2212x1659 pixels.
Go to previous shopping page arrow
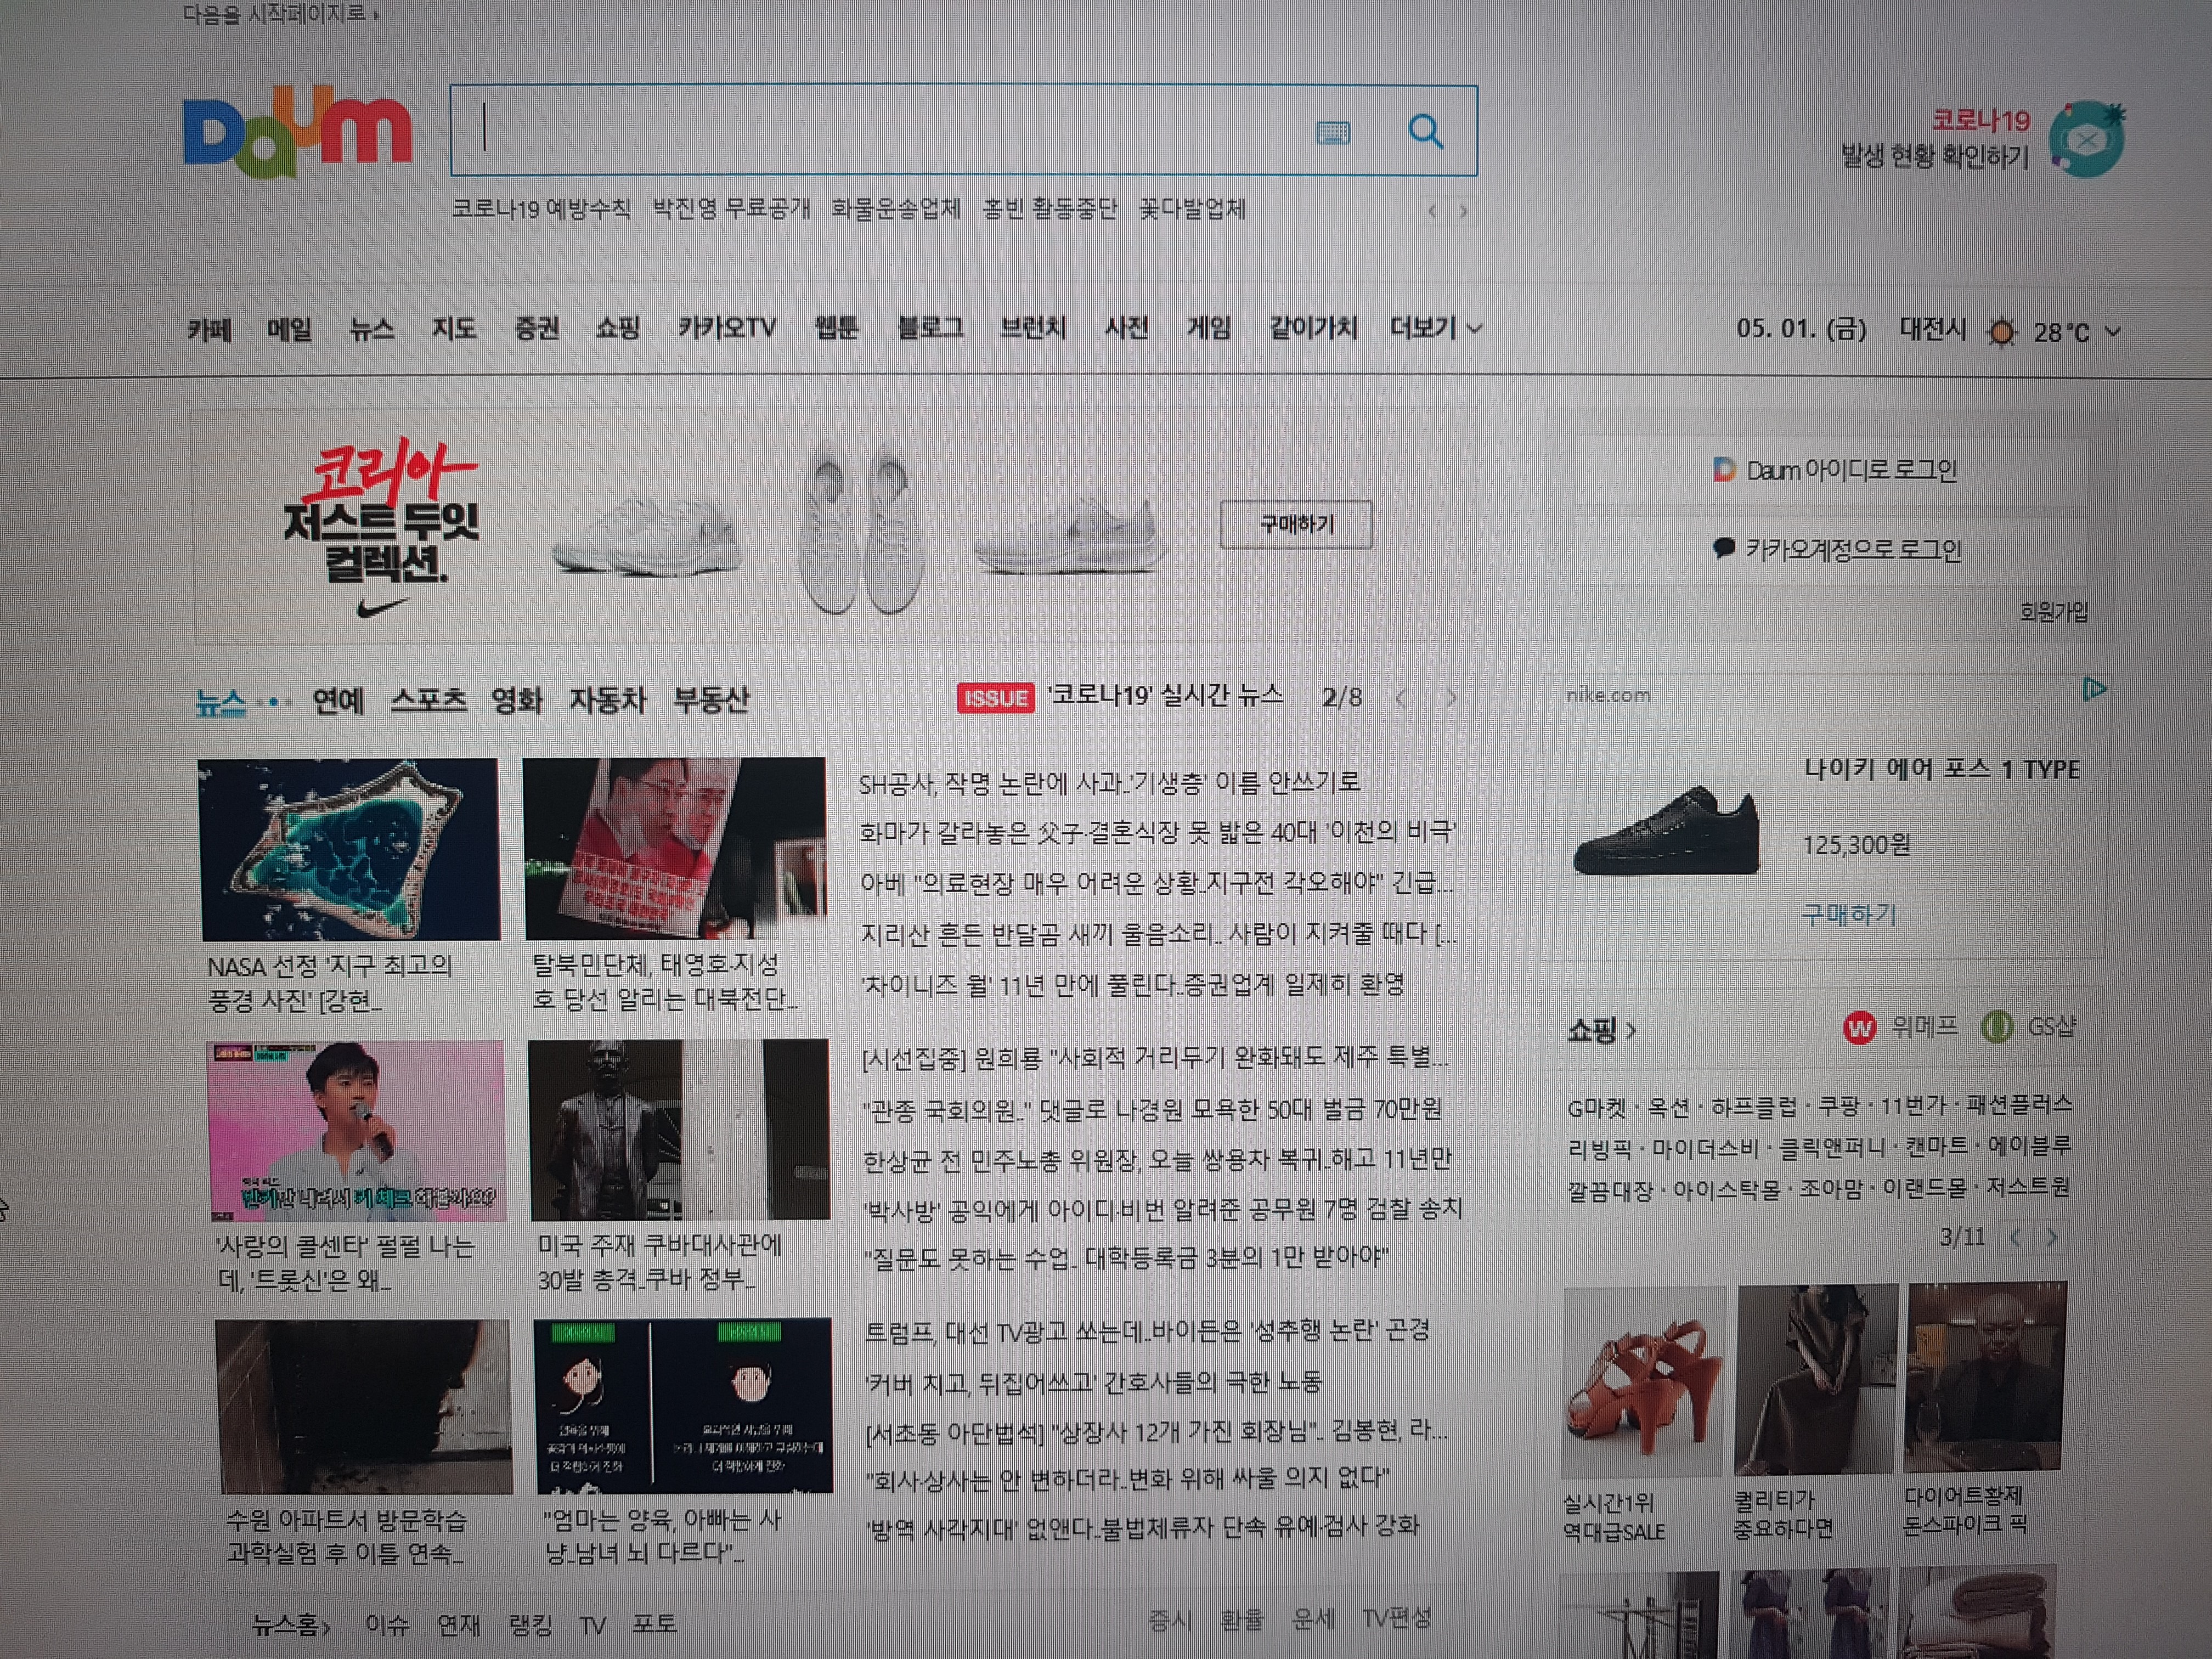pos(2016,1238)
